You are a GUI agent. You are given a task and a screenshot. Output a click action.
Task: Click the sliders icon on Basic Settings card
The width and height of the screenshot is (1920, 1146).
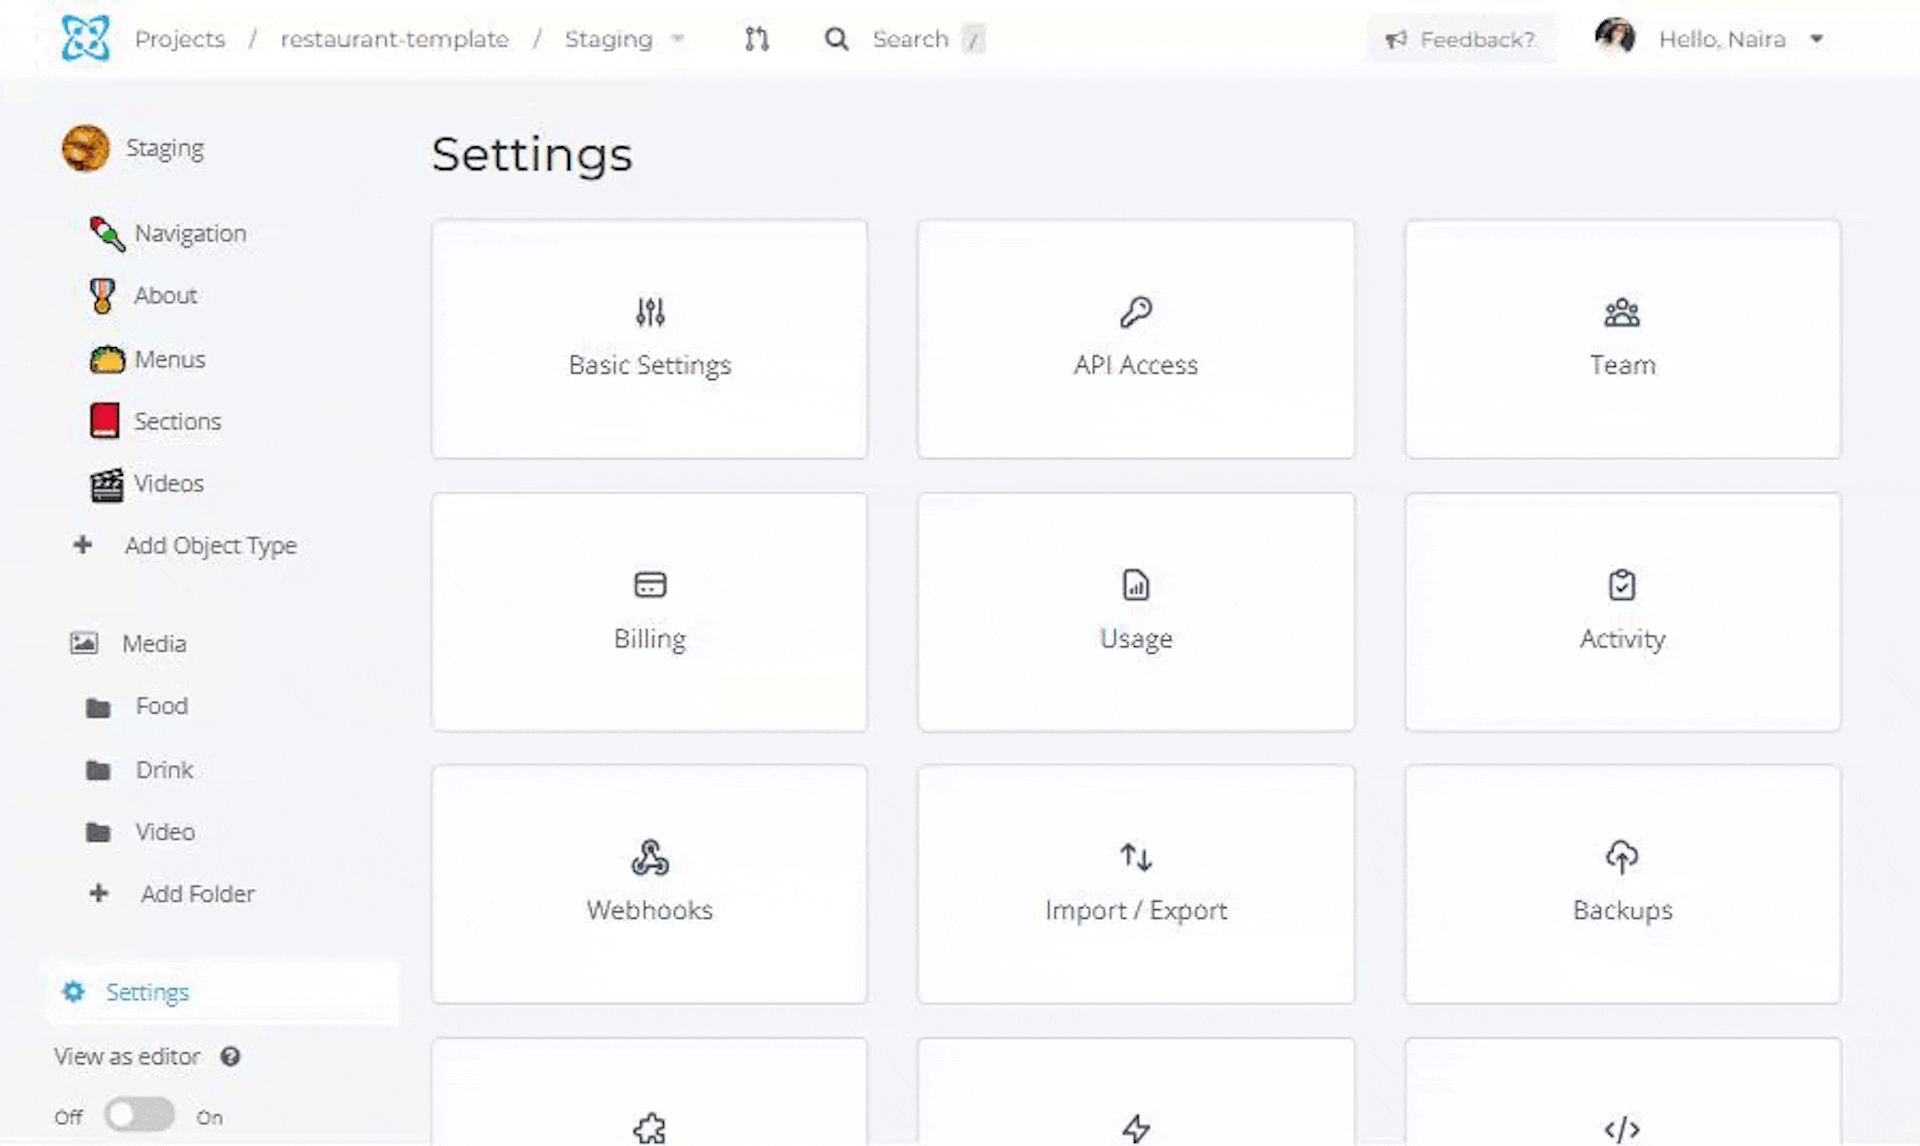650,312
